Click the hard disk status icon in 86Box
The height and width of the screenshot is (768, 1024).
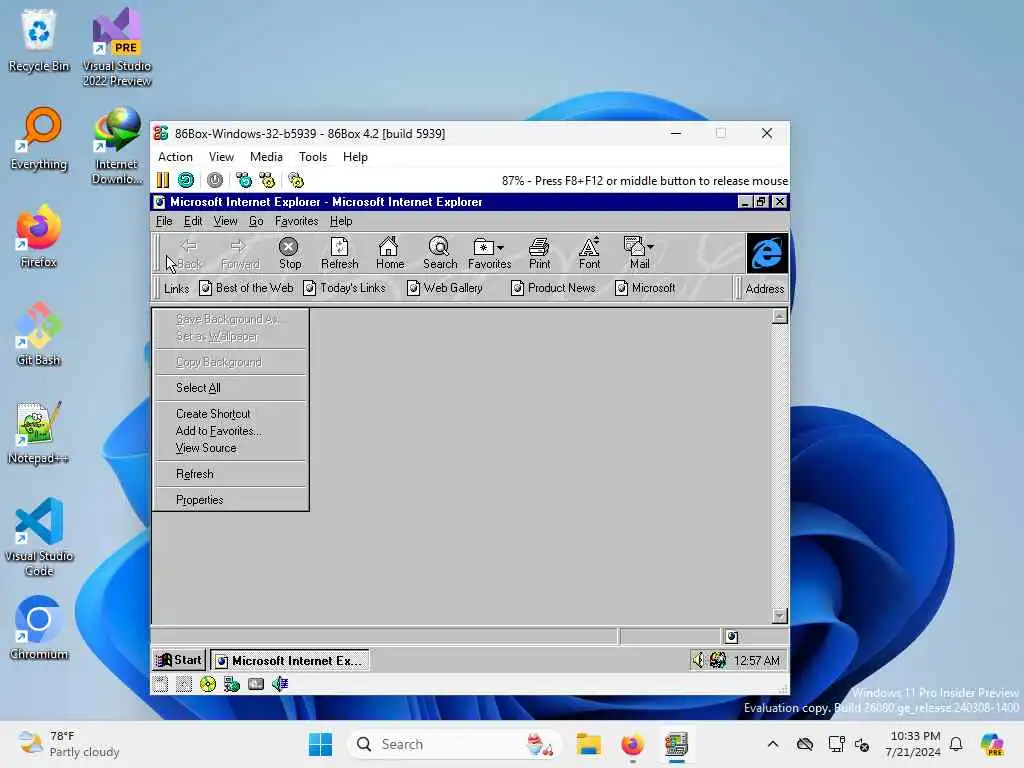tap(256, 684)
